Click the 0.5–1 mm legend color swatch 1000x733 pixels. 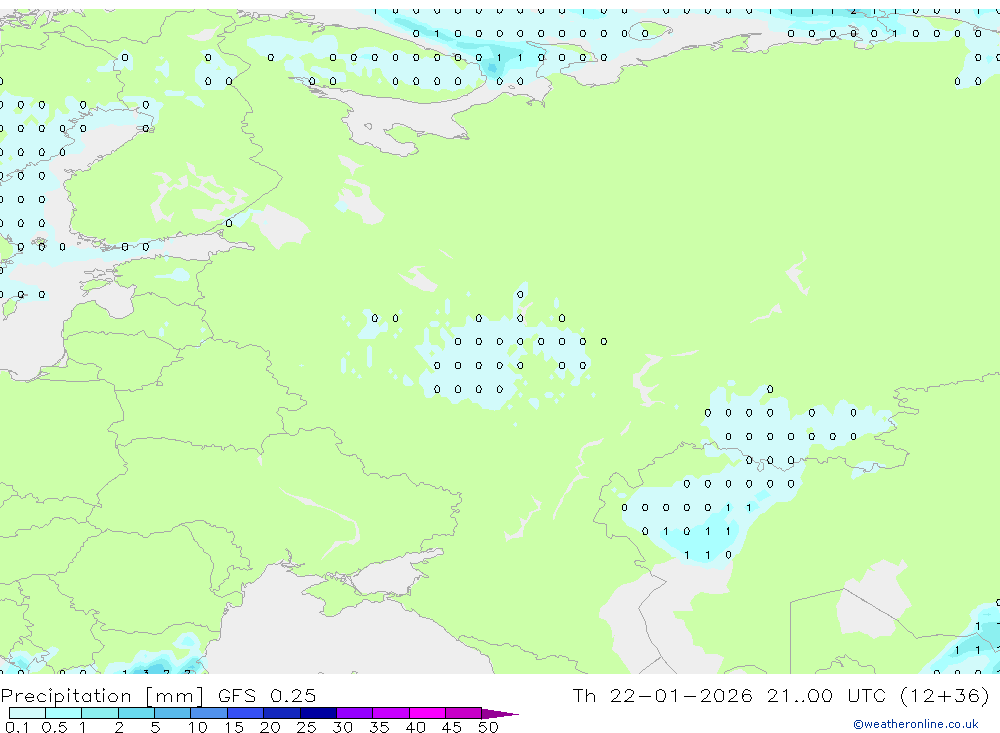64,713
